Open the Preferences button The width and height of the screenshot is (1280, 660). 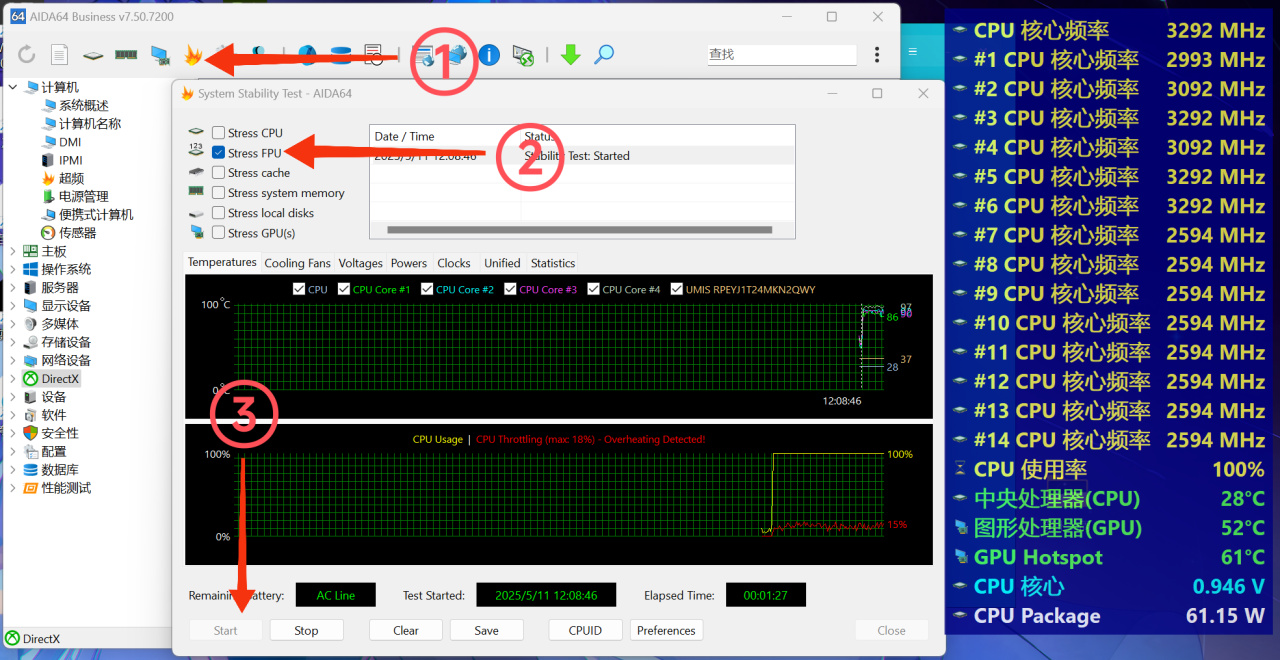click(x=666, y=630)
